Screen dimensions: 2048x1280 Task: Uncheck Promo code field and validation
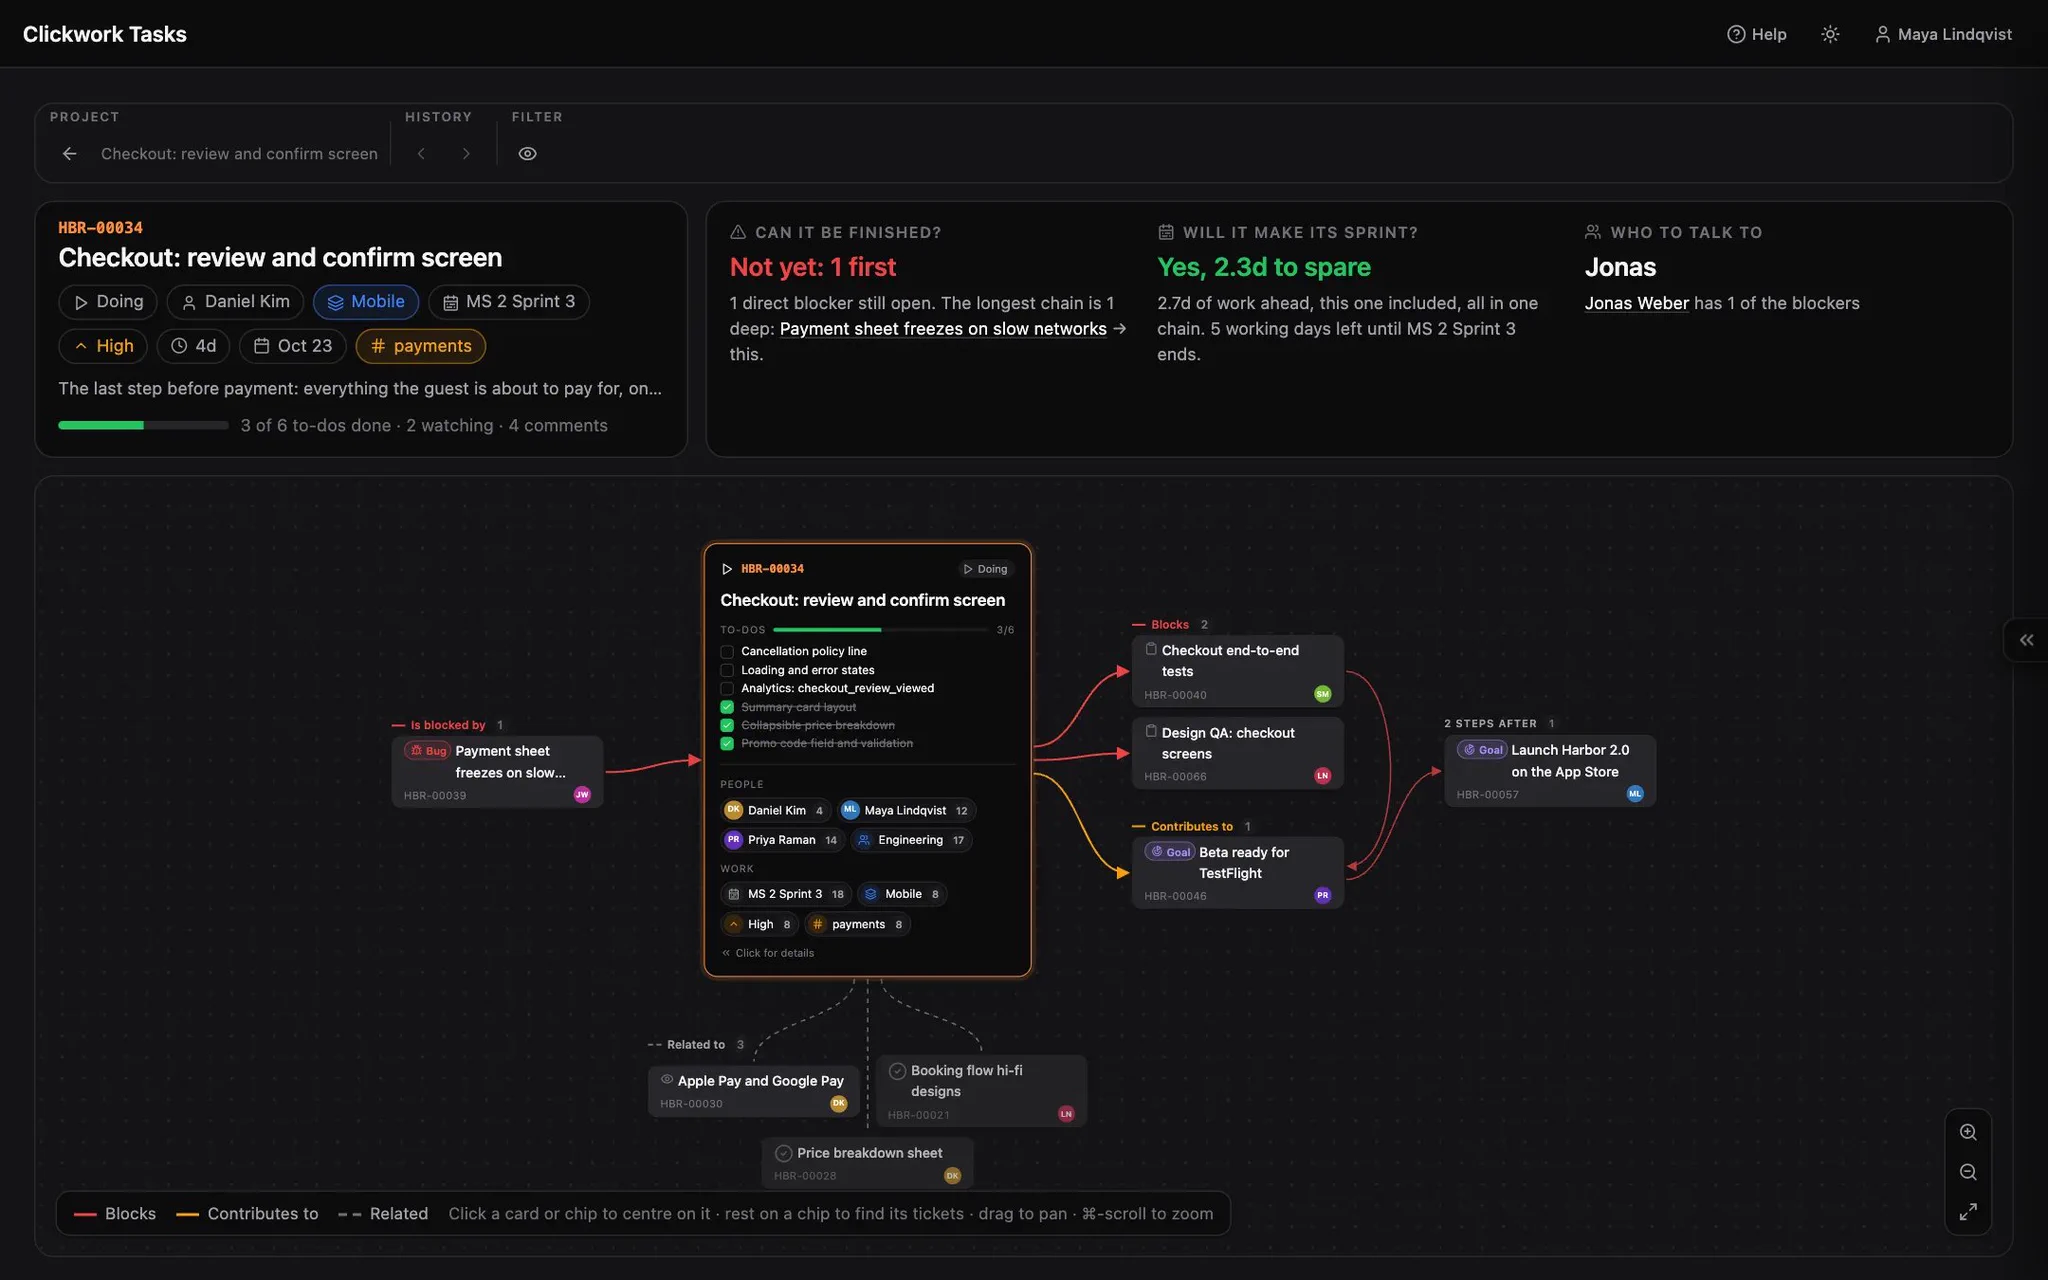point(727,743)
